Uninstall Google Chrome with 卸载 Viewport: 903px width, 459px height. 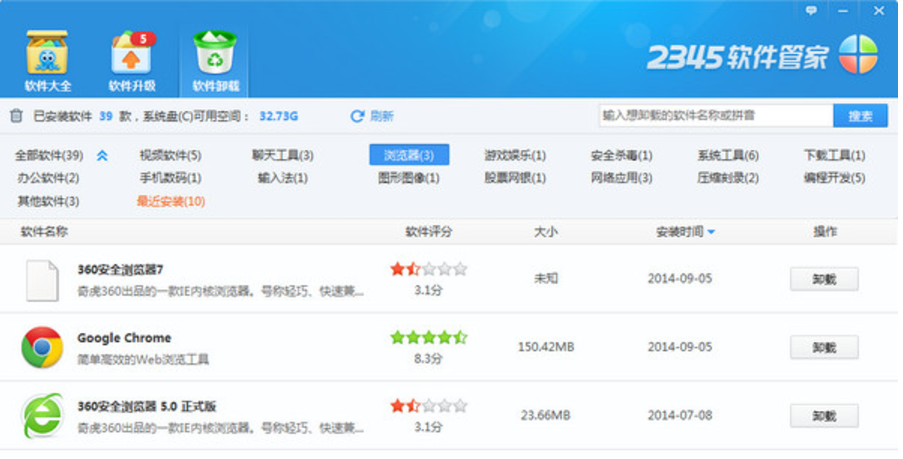824,347
